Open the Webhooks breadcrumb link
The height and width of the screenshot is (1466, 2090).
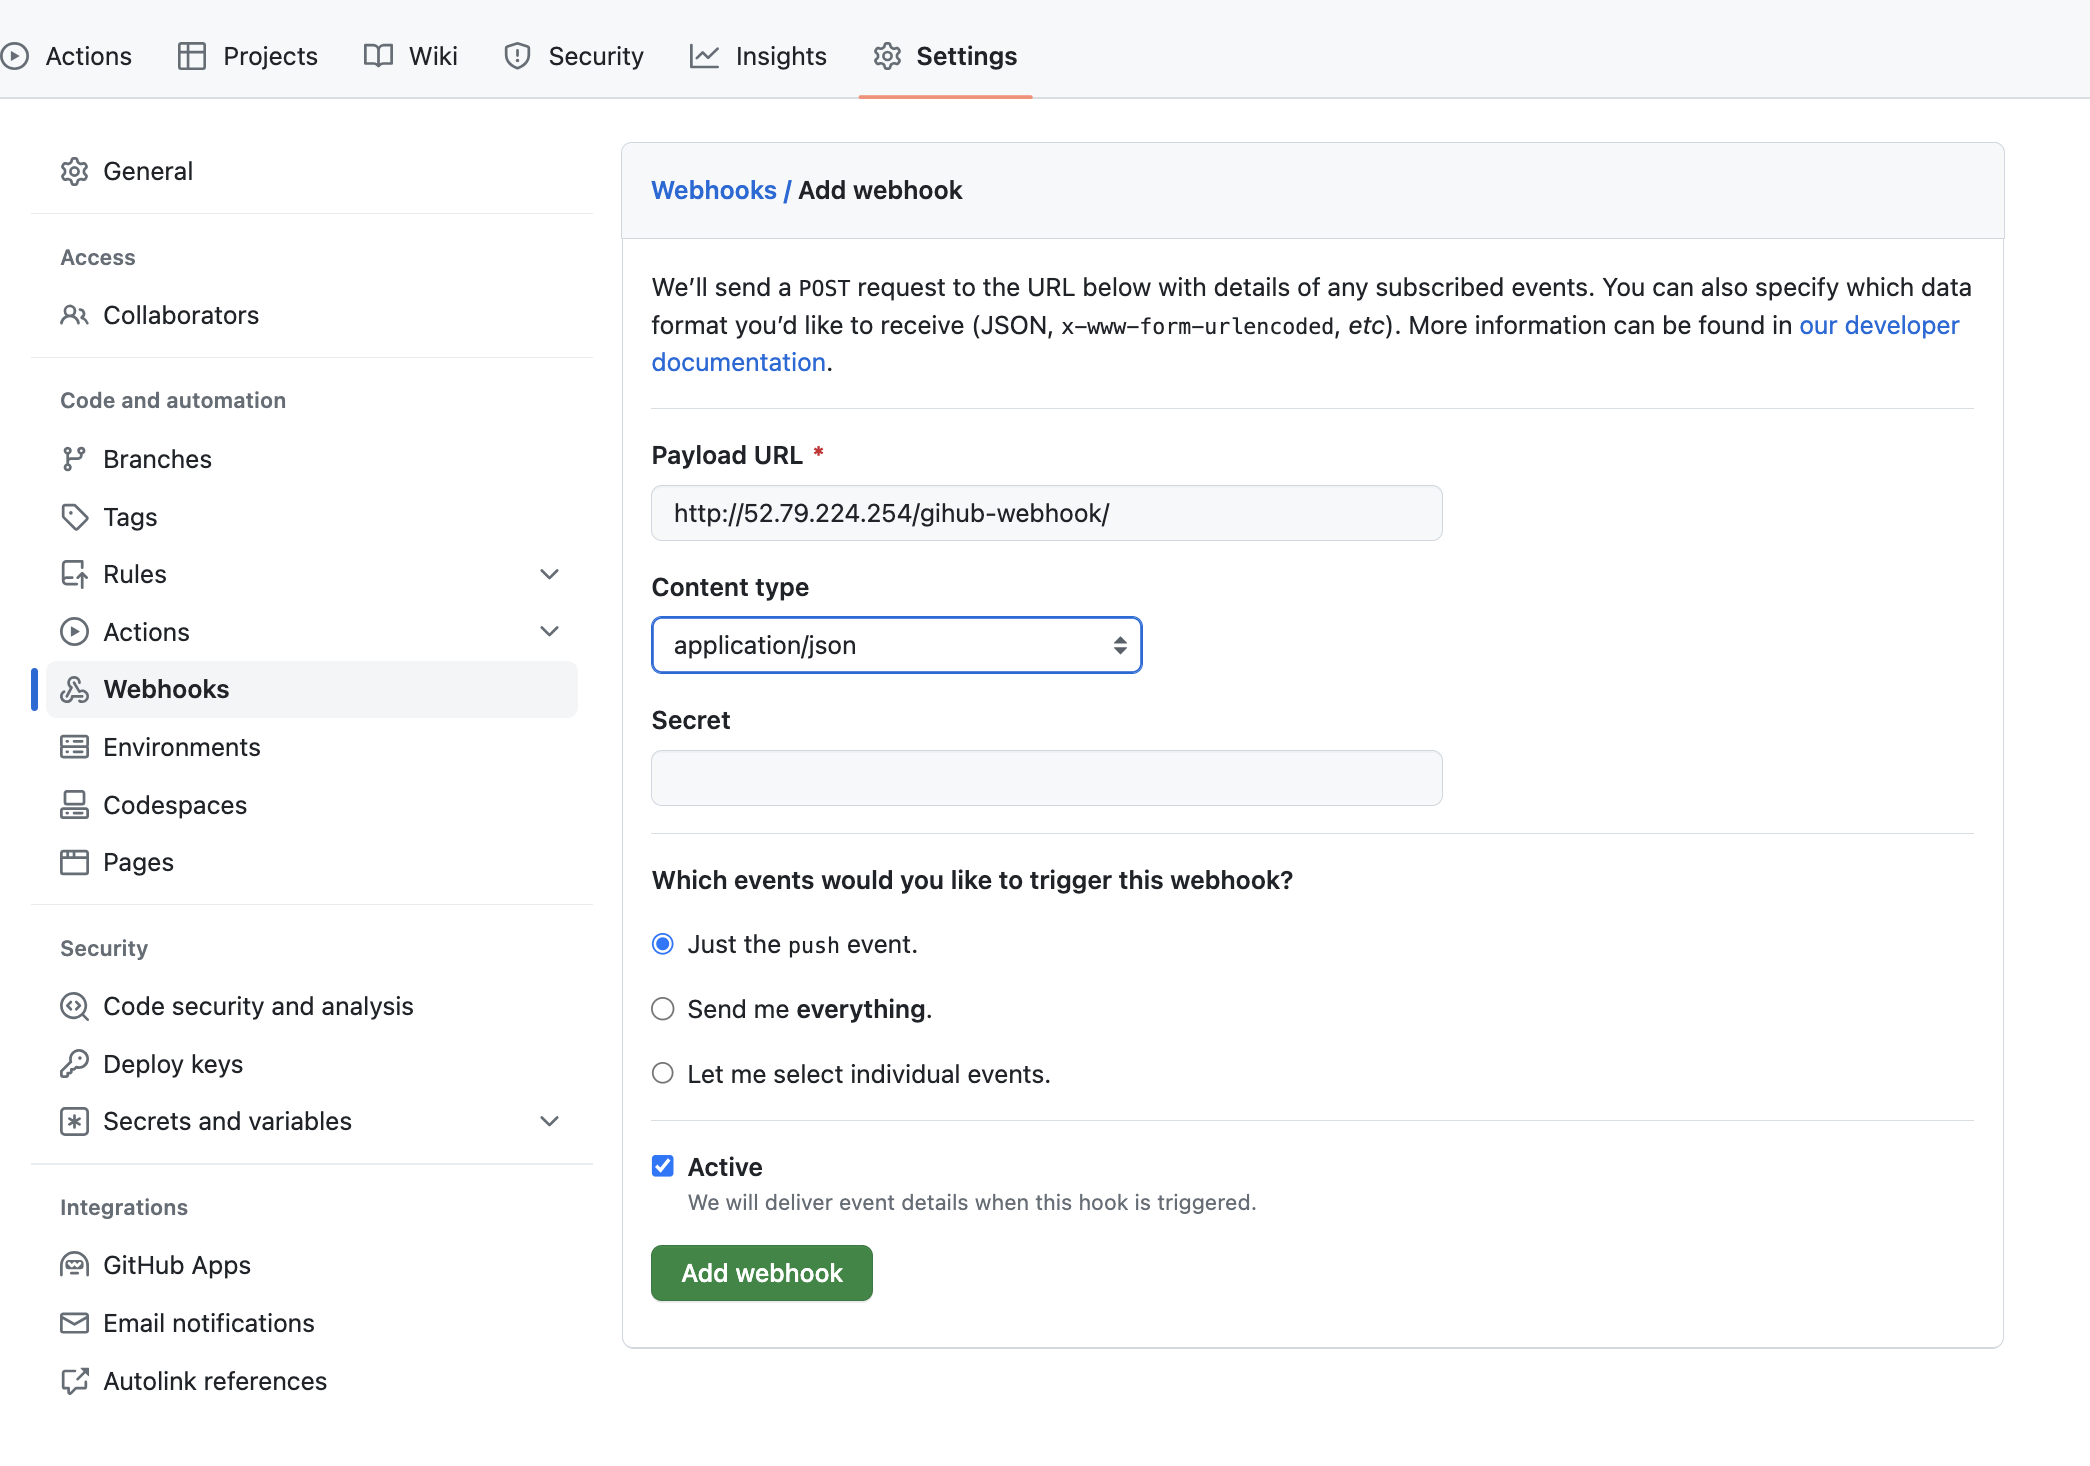click(x=713, y=190)
